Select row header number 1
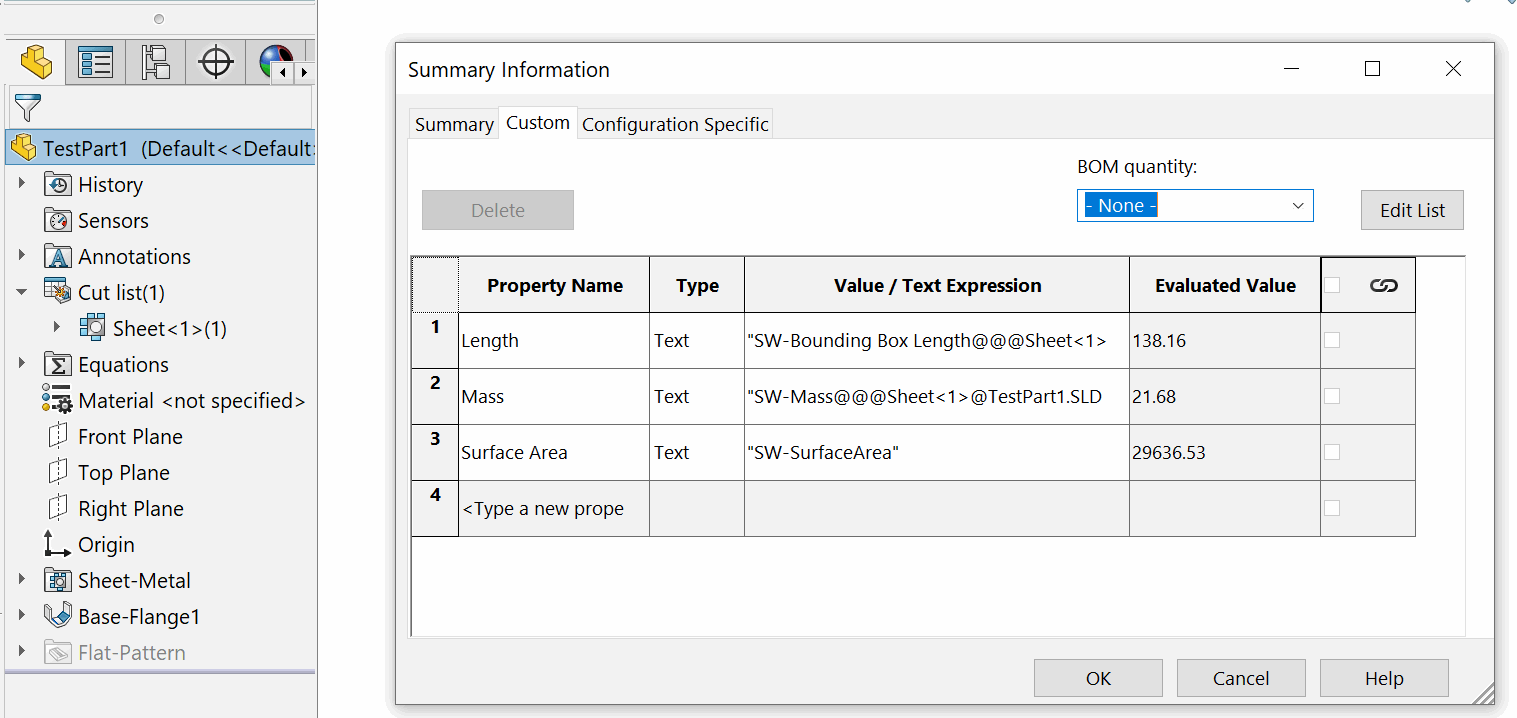 (x=435, y=340)
